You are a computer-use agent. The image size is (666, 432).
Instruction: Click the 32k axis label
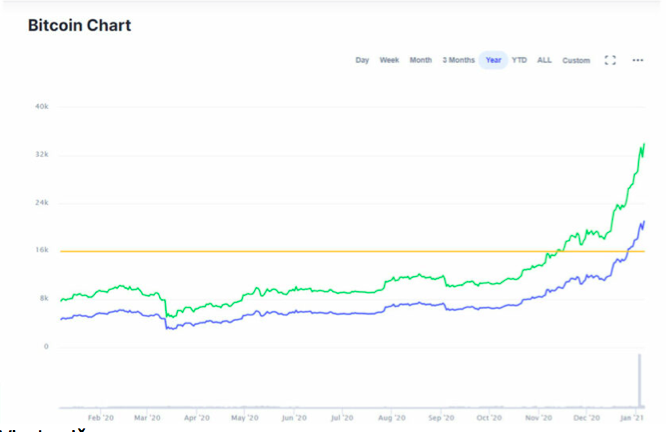[42, 154]
